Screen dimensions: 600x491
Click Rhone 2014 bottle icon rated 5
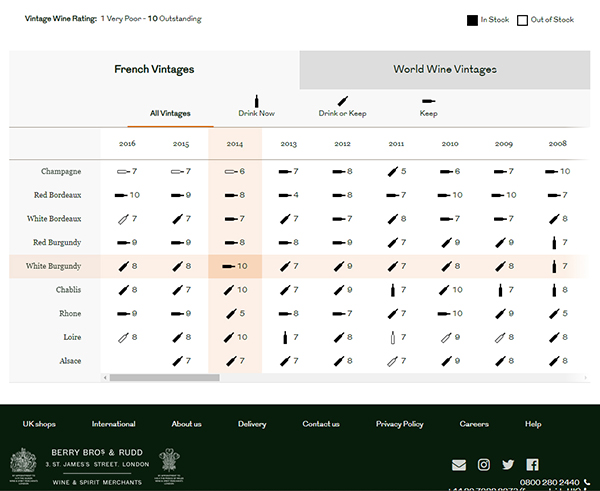tap(228, 313)
